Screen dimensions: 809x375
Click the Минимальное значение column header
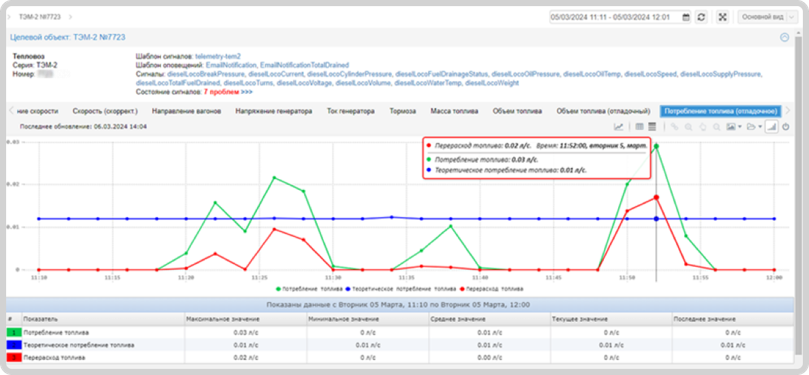point(367,319)
